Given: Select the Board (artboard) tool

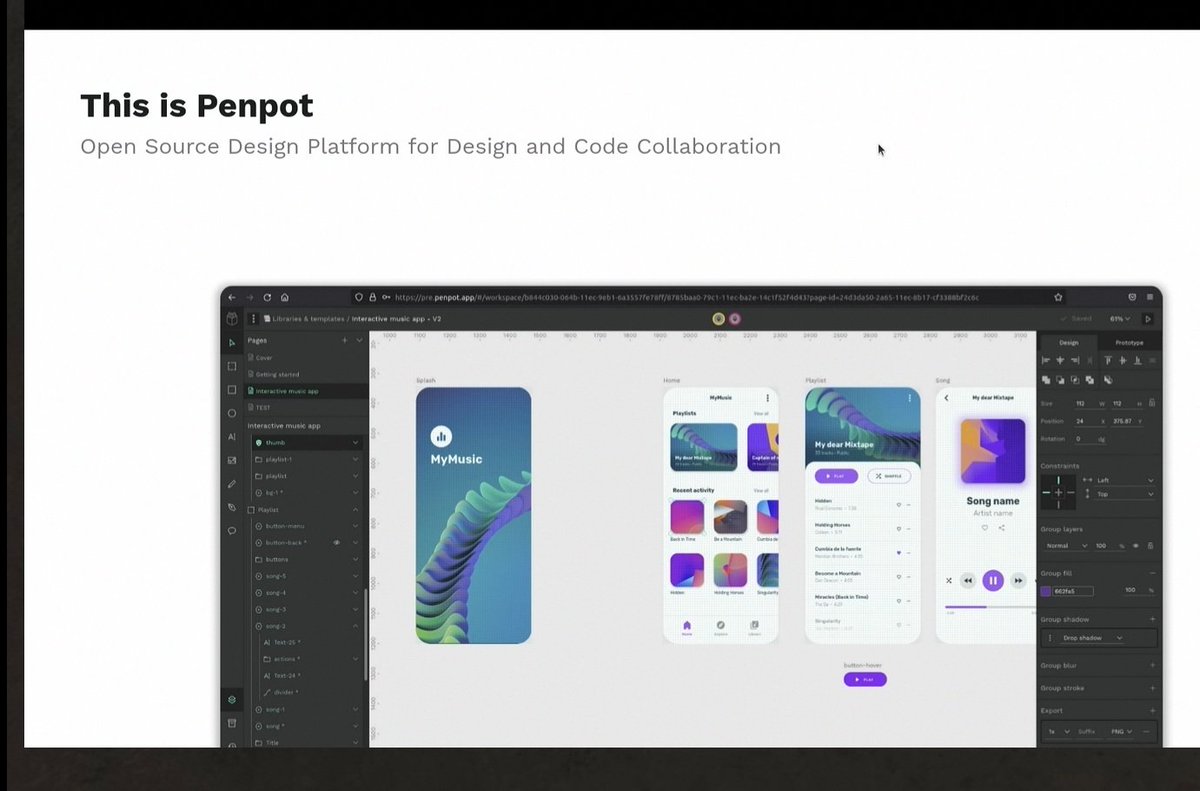Looking at the screenshot, I should click(232, 366).
